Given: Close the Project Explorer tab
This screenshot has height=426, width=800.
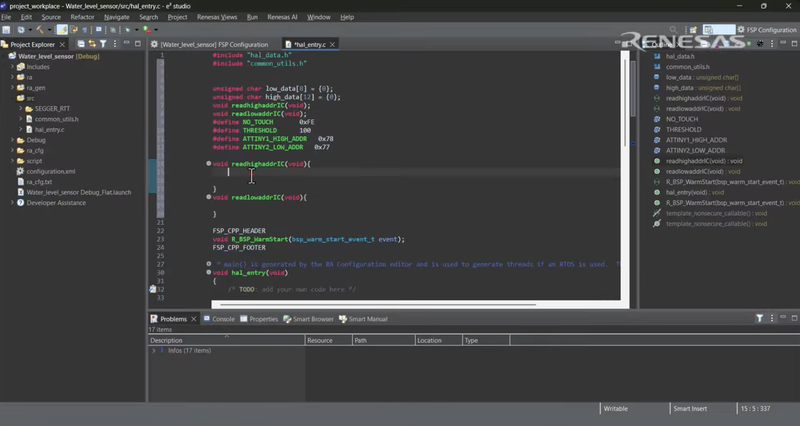Looking at the screenshot, I should coord(62,44).
